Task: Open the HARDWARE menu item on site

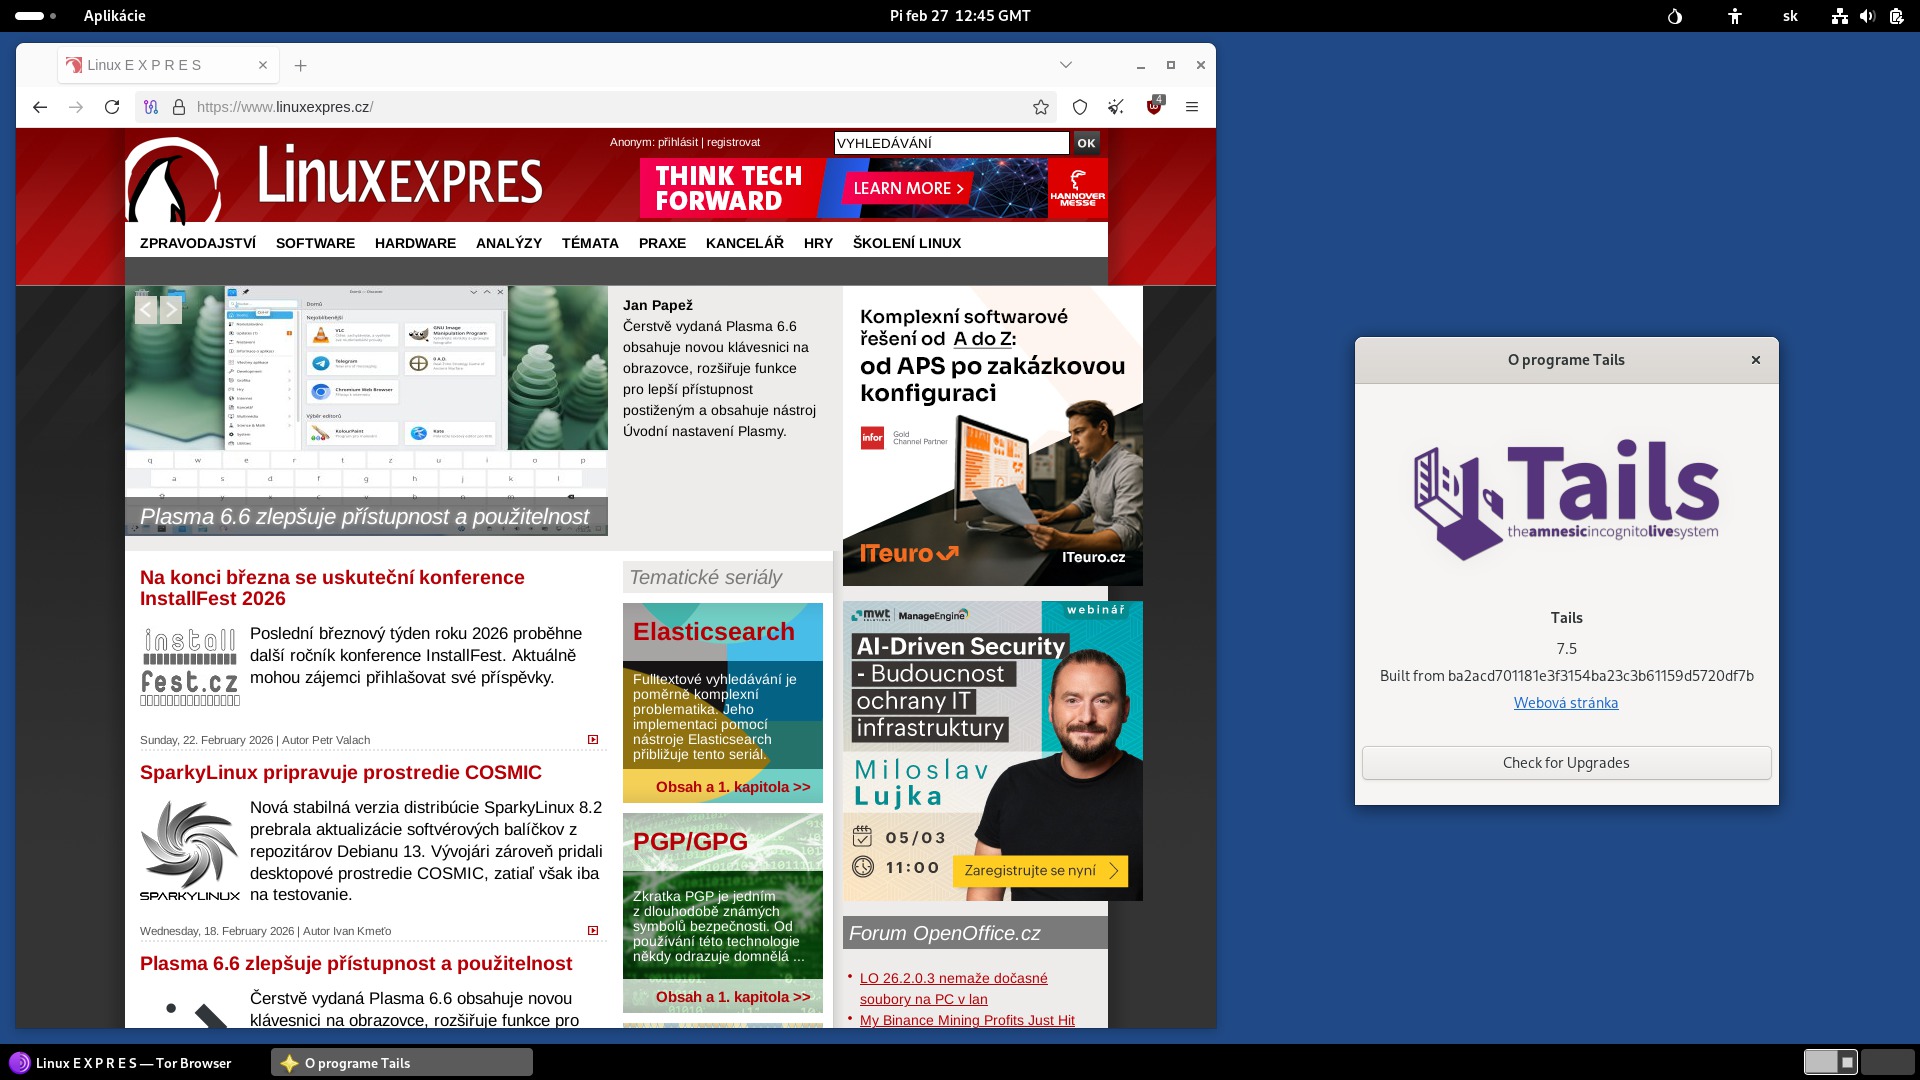Action: pyautogui.click(x=415, y=243)
